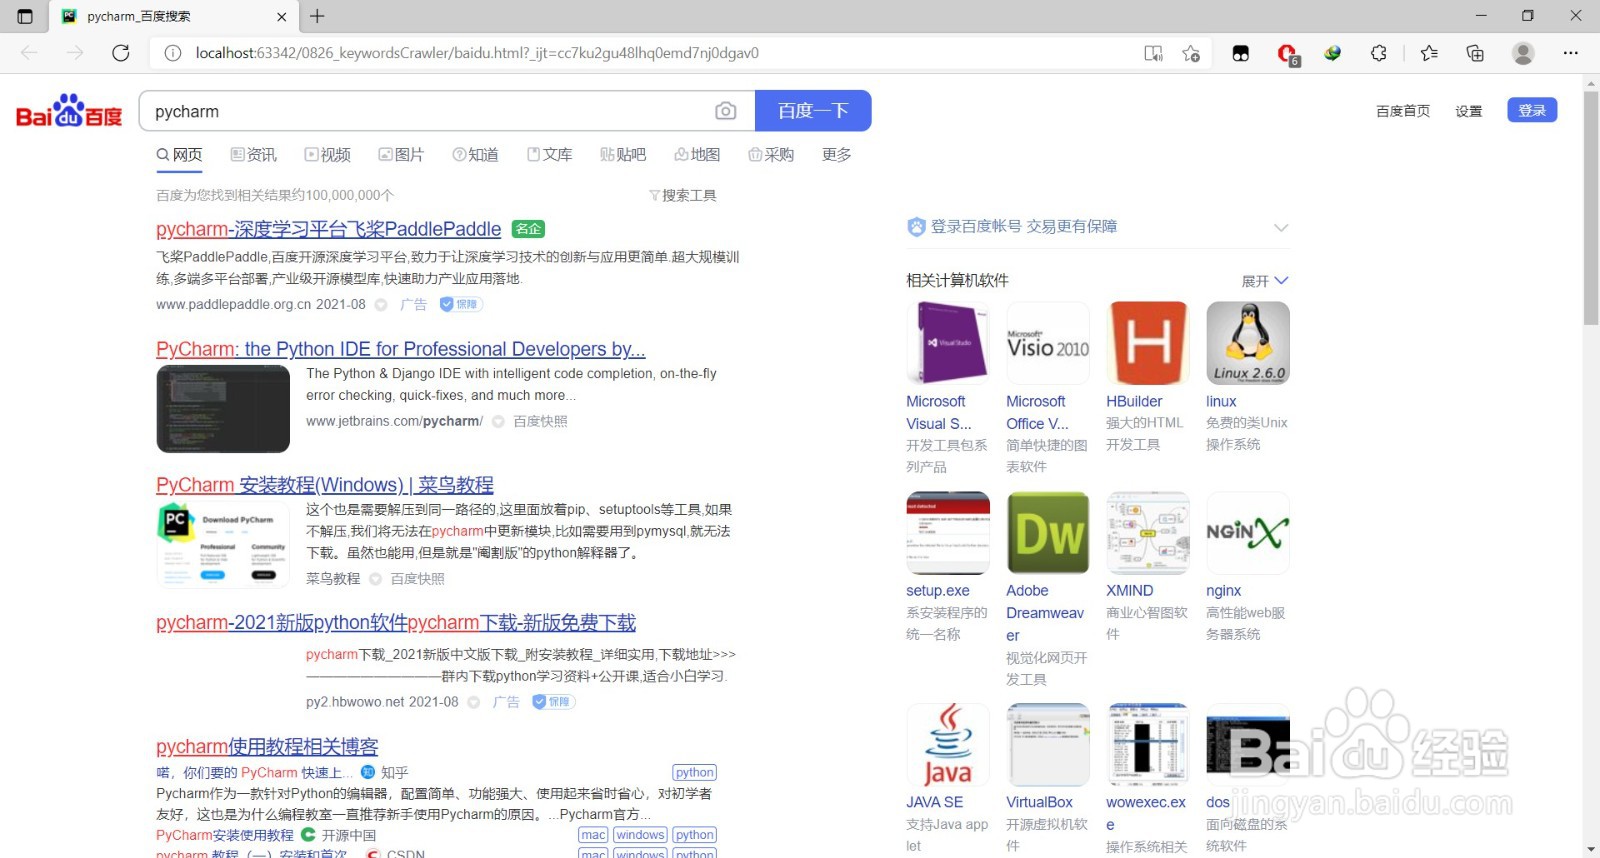Click the 登录 login button
1600x858 pixels.
pyautogui.click(x=1532, y=110)
